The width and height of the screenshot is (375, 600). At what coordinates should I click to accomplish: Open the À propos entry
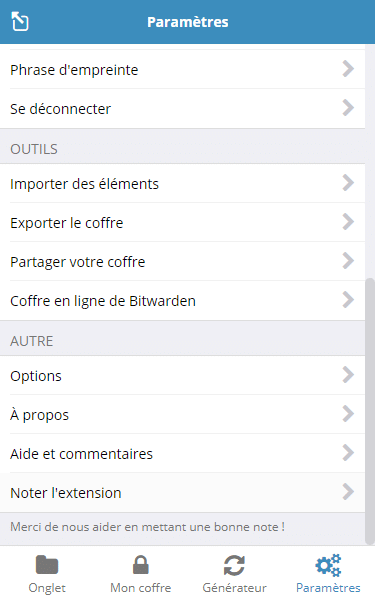[x=183, y=414]
